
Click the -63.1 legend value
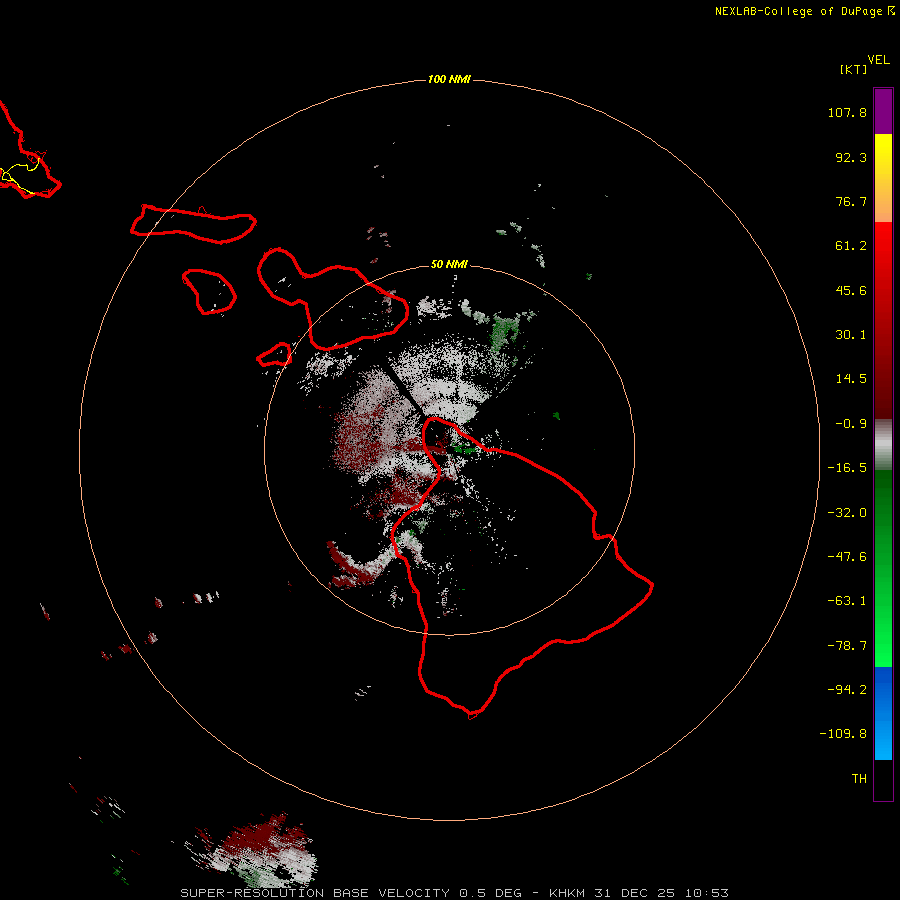[x=847, y=601]
